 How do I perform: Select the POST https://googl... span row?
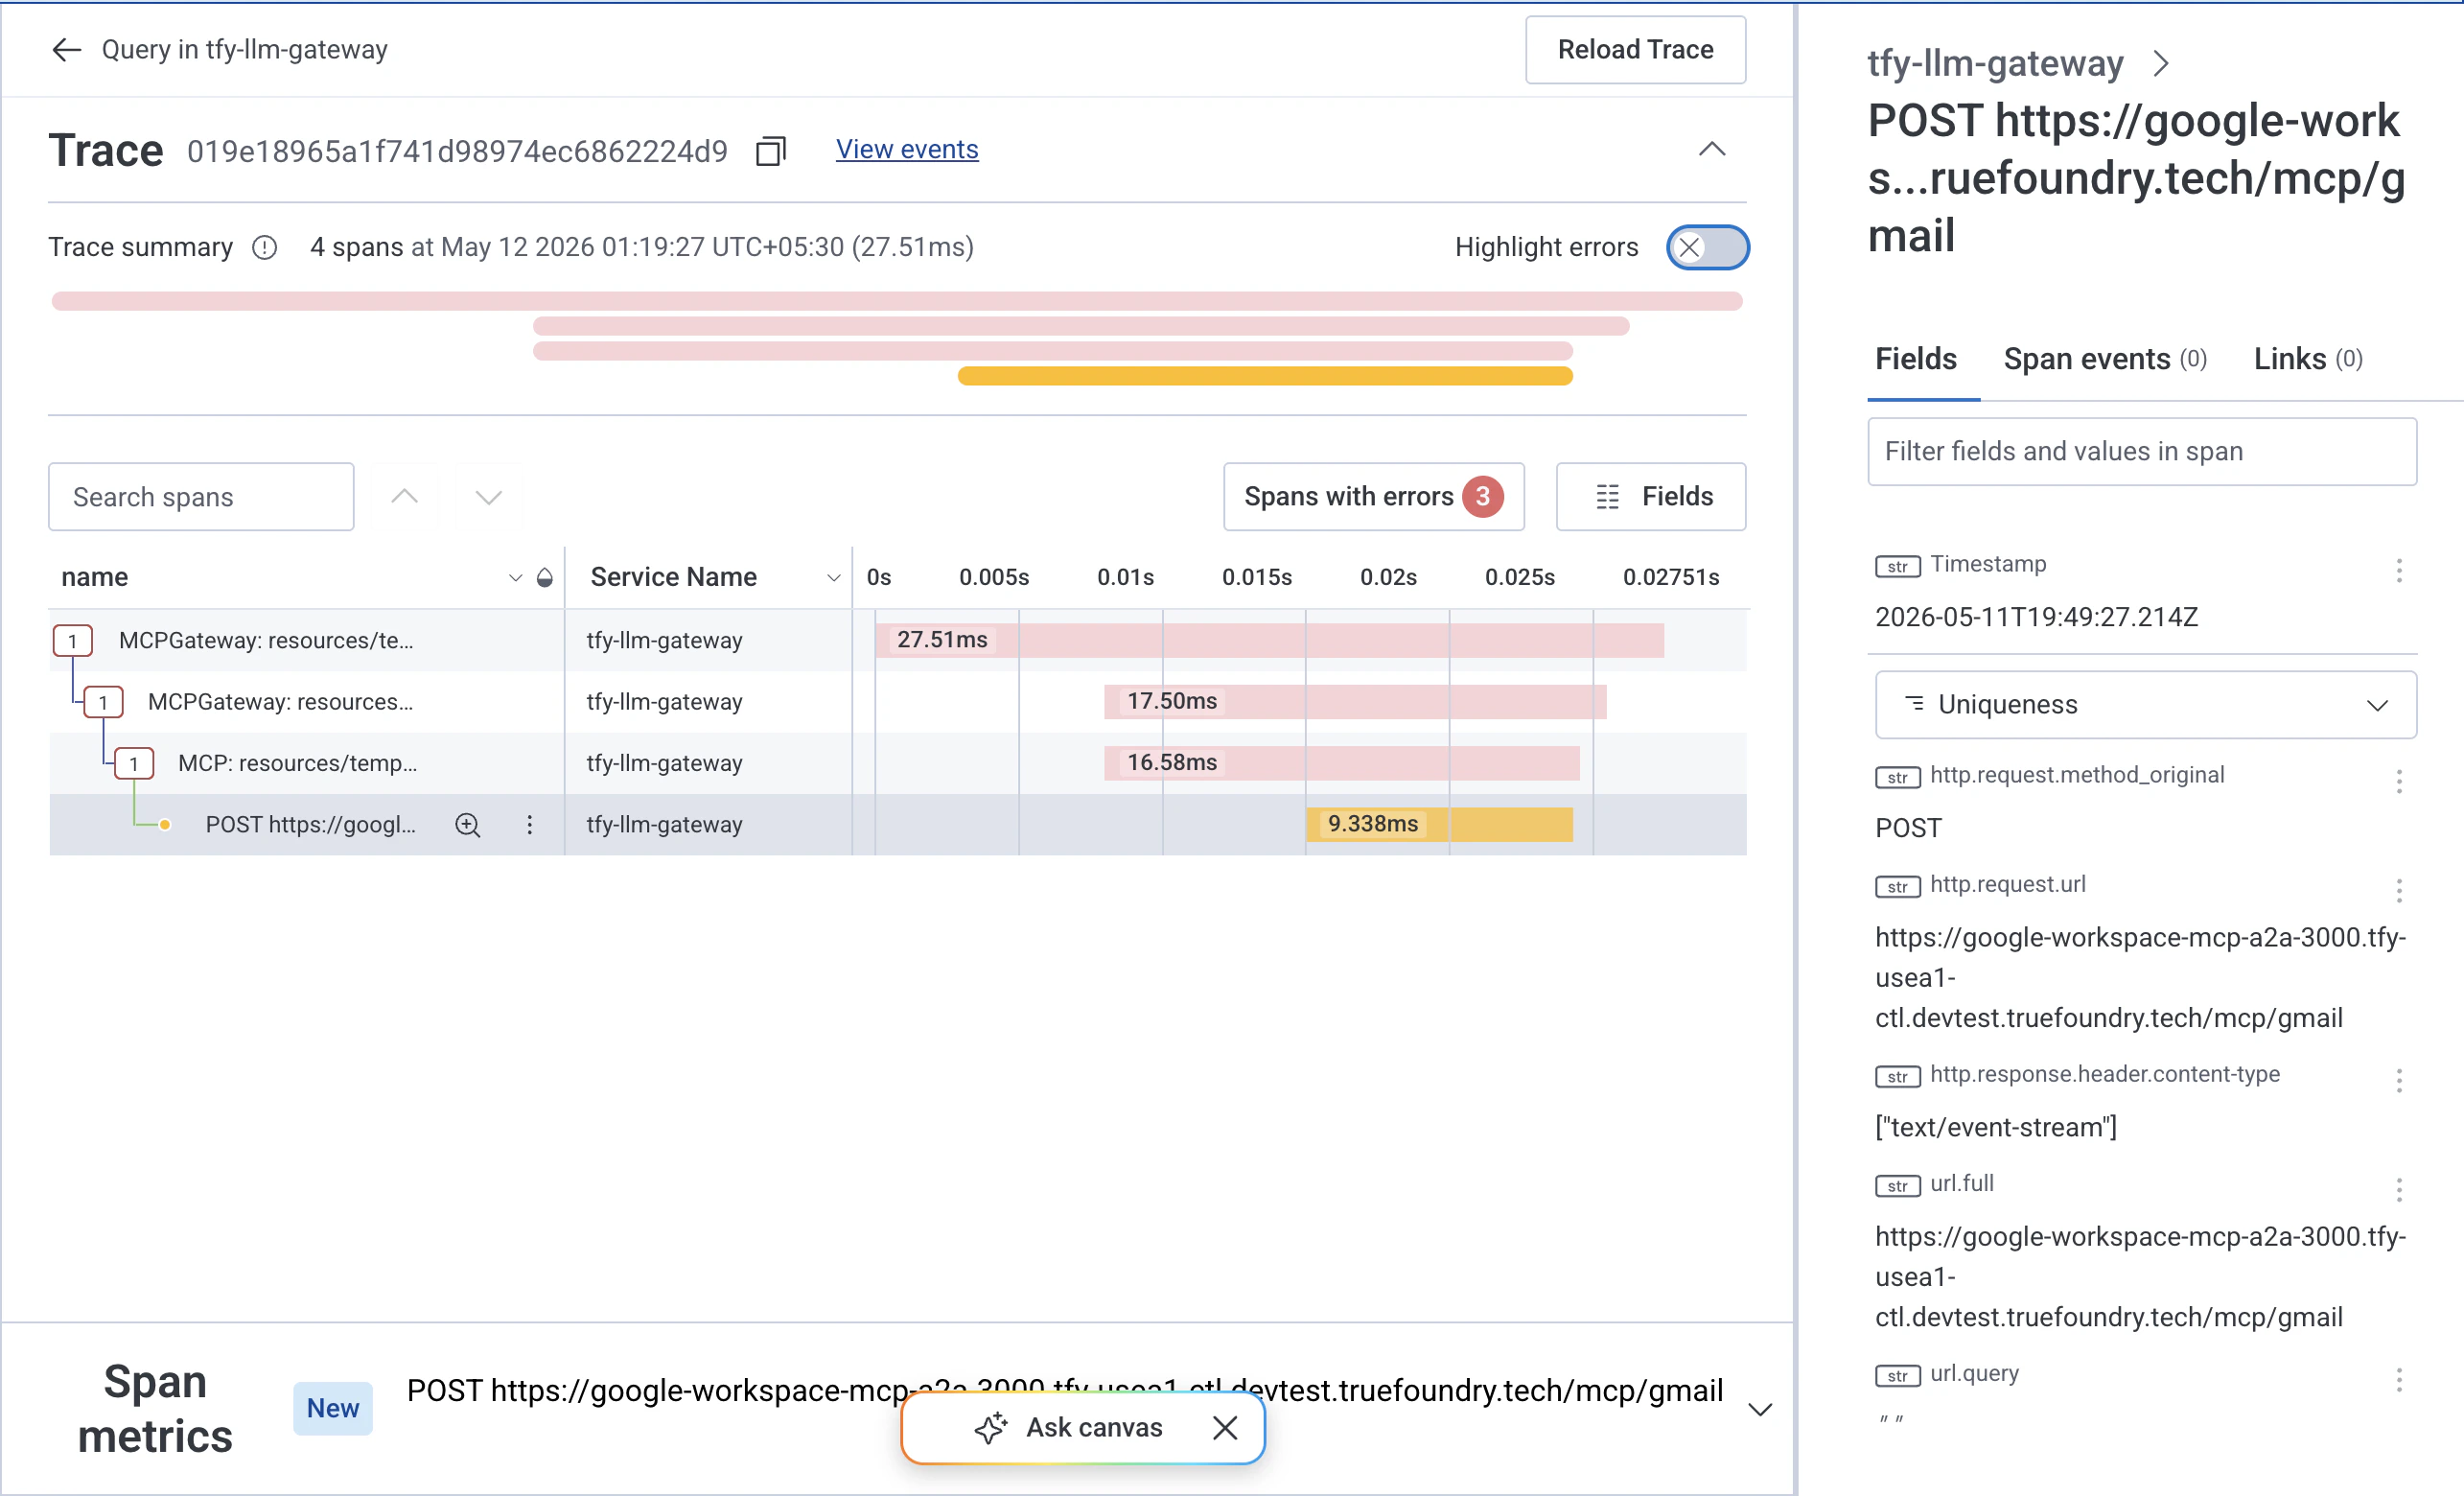898,825
